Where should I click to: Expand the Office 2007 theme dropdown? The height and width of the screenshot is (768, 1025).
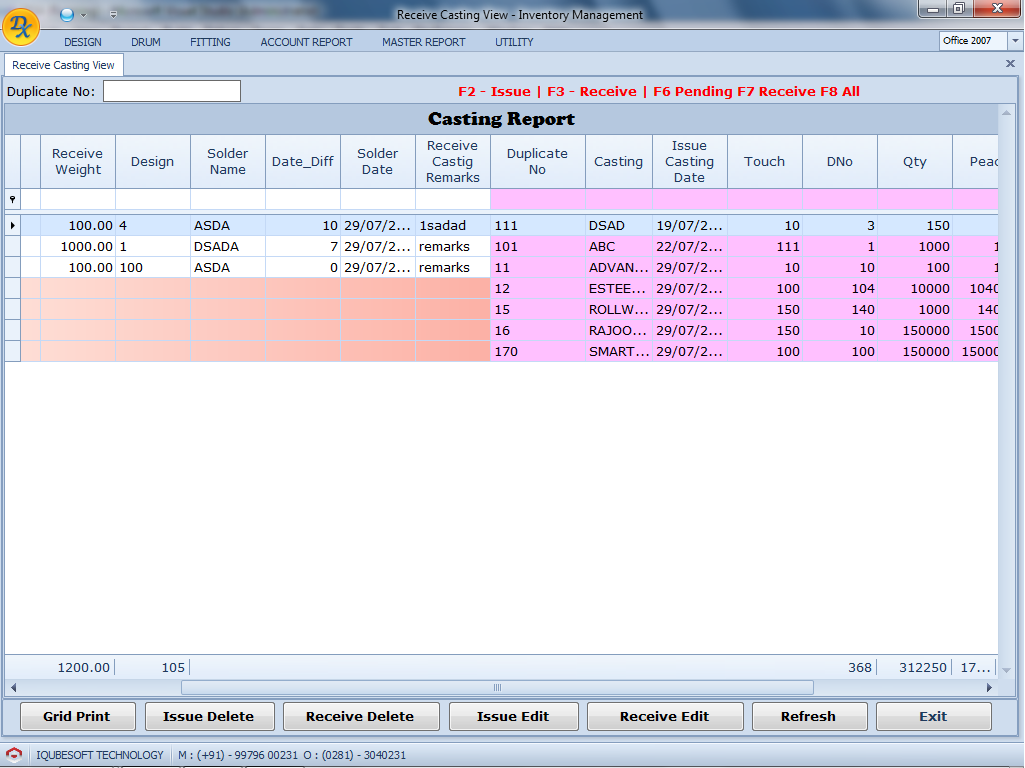tap(1015, 41)
